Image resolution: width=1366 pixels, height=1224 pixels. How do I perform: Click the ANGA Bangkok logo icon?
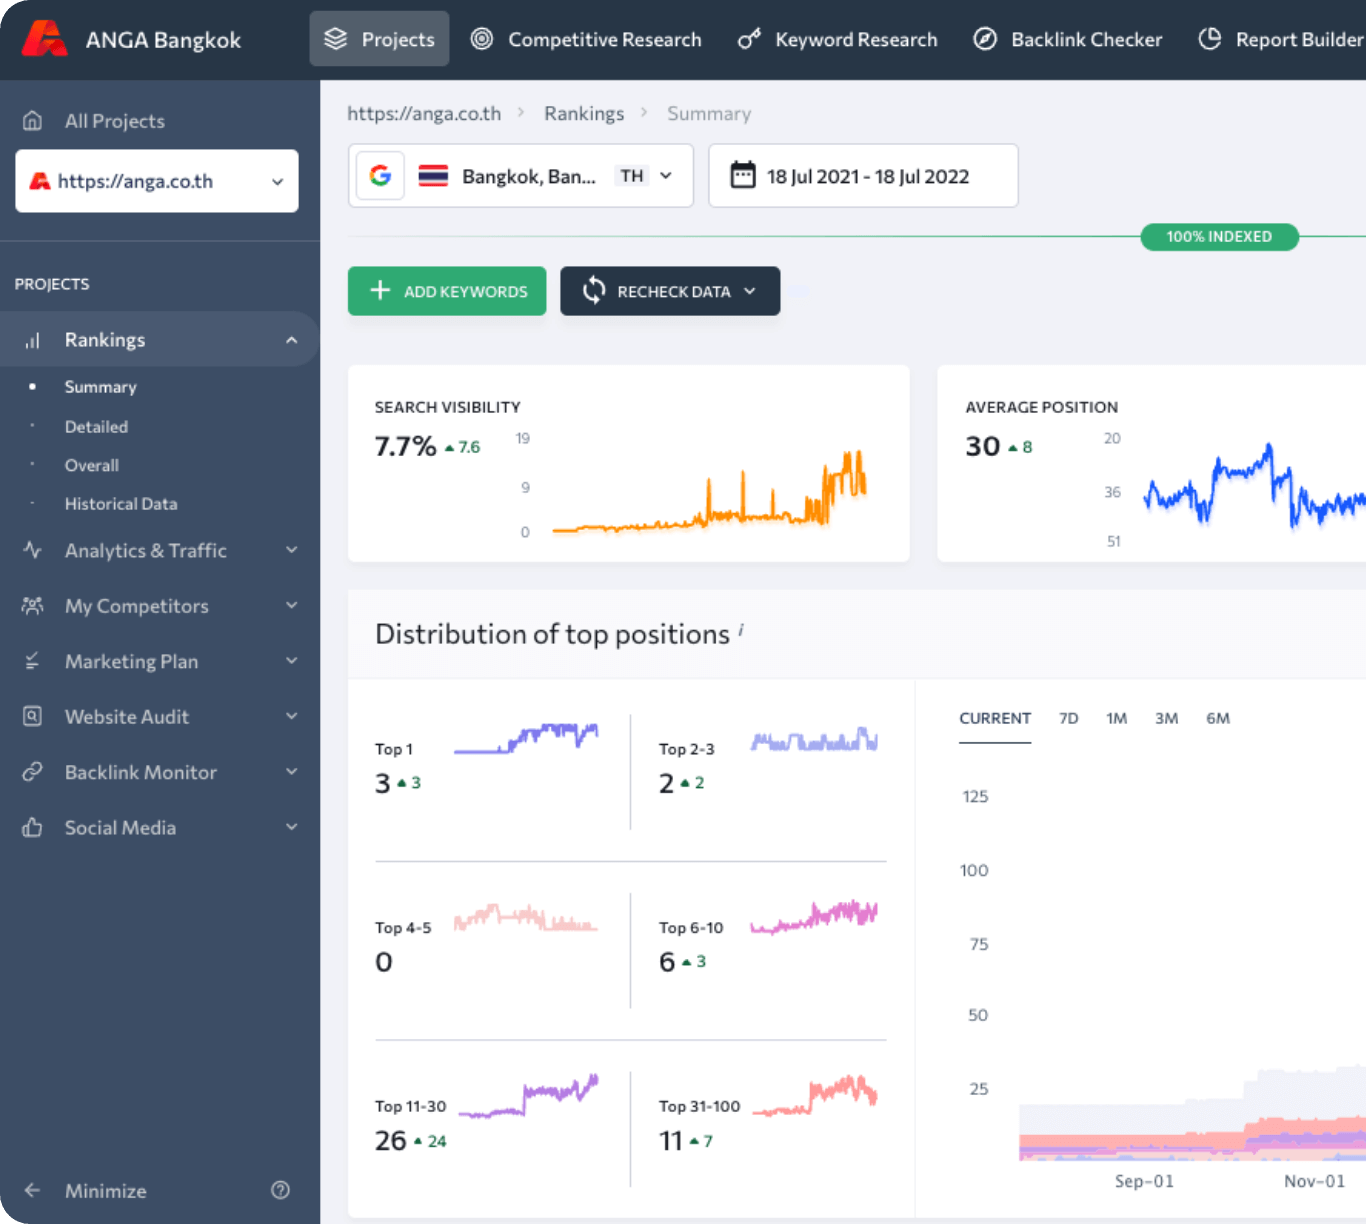pos(44,39)
